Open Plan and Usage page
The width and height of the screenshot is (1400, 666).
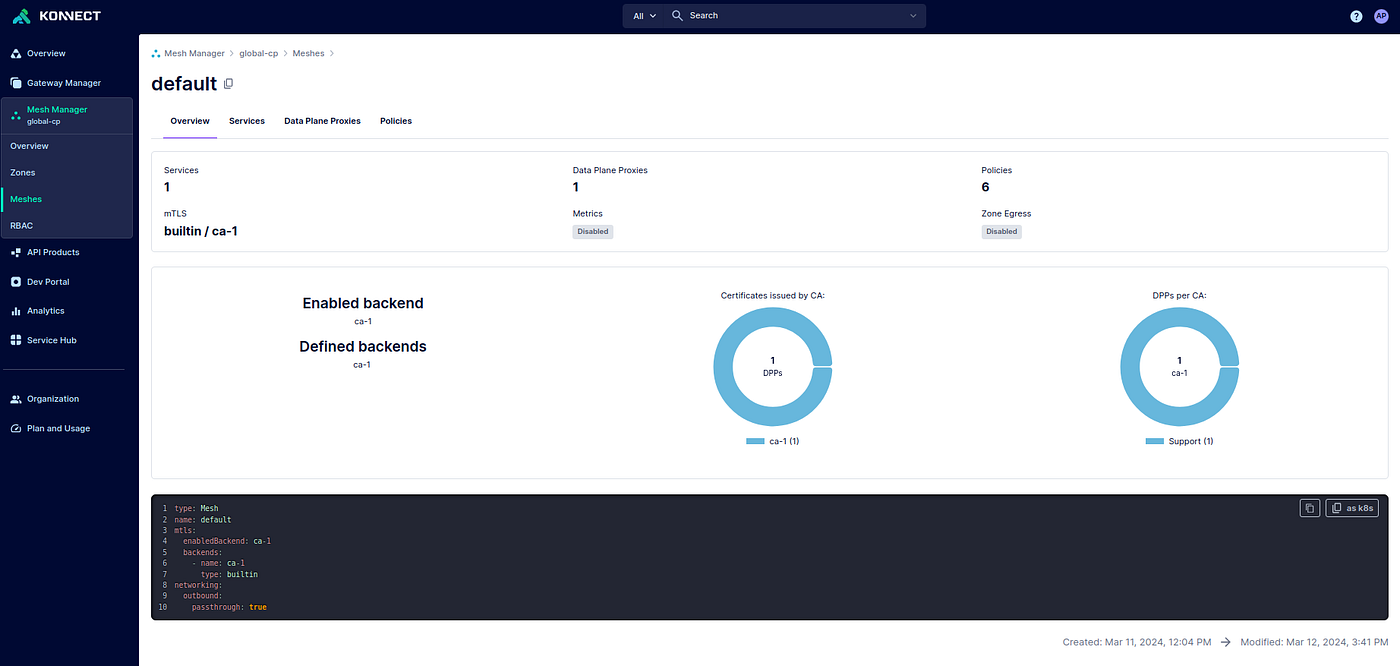(x=58, y=428)
